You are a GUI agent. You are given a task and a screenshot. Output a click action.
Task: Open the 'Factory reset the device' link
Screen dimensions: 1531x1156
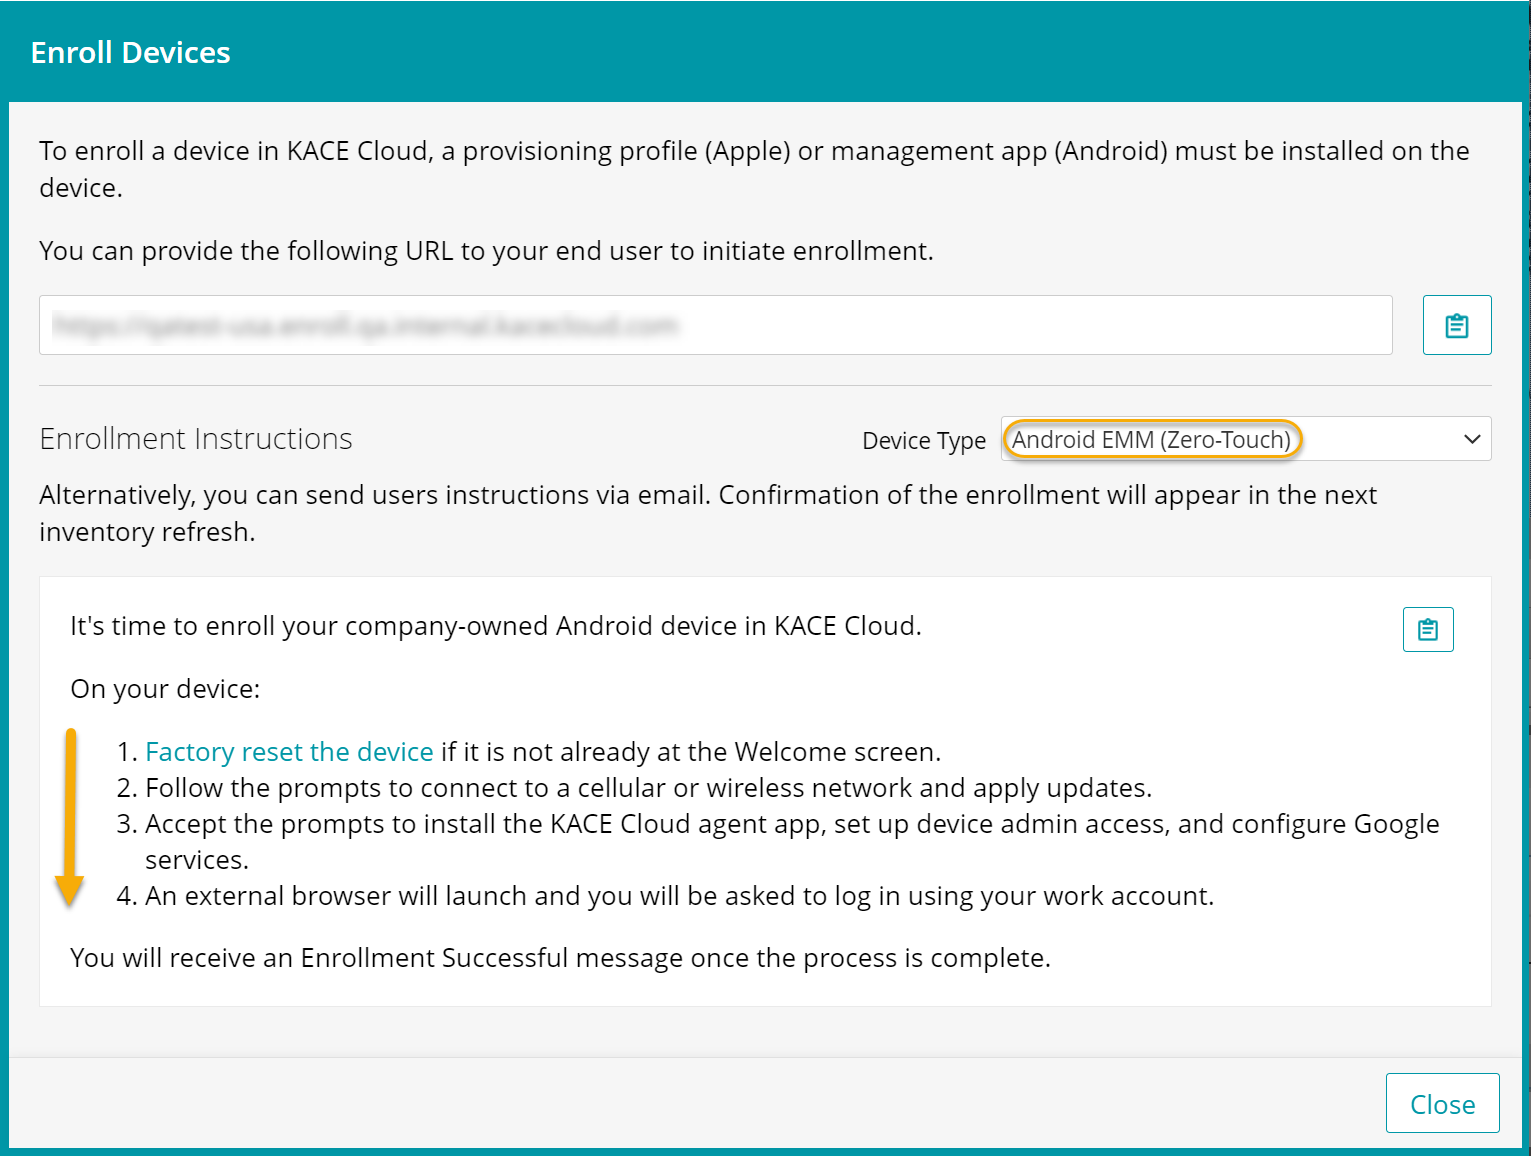pos(289,752)
